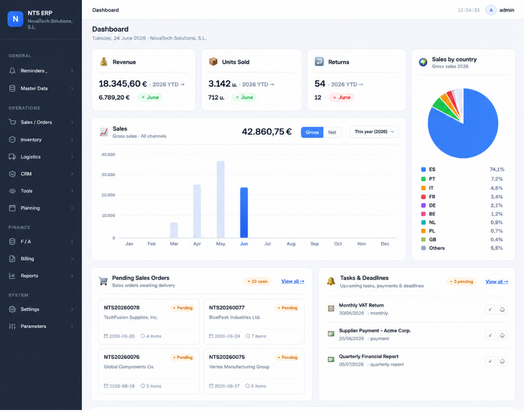Click the Logistics truck icon
The height and width of the screenshot is (411, 524).
(12, 157)
